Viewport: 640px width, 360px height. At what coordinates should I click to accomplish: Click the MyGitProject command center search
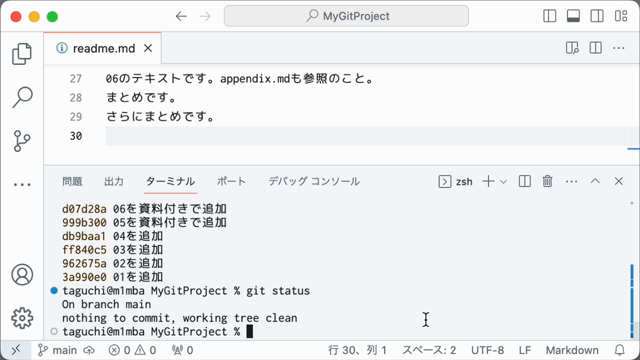tap(346, 16)
